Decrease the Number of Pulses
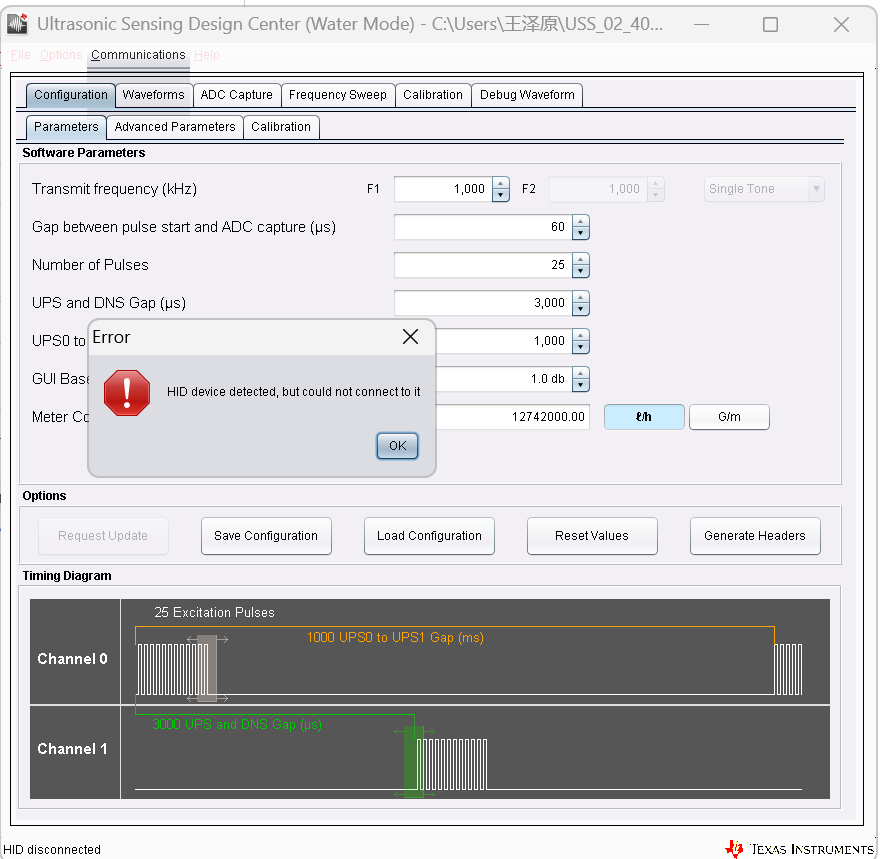 pos(581,271)
